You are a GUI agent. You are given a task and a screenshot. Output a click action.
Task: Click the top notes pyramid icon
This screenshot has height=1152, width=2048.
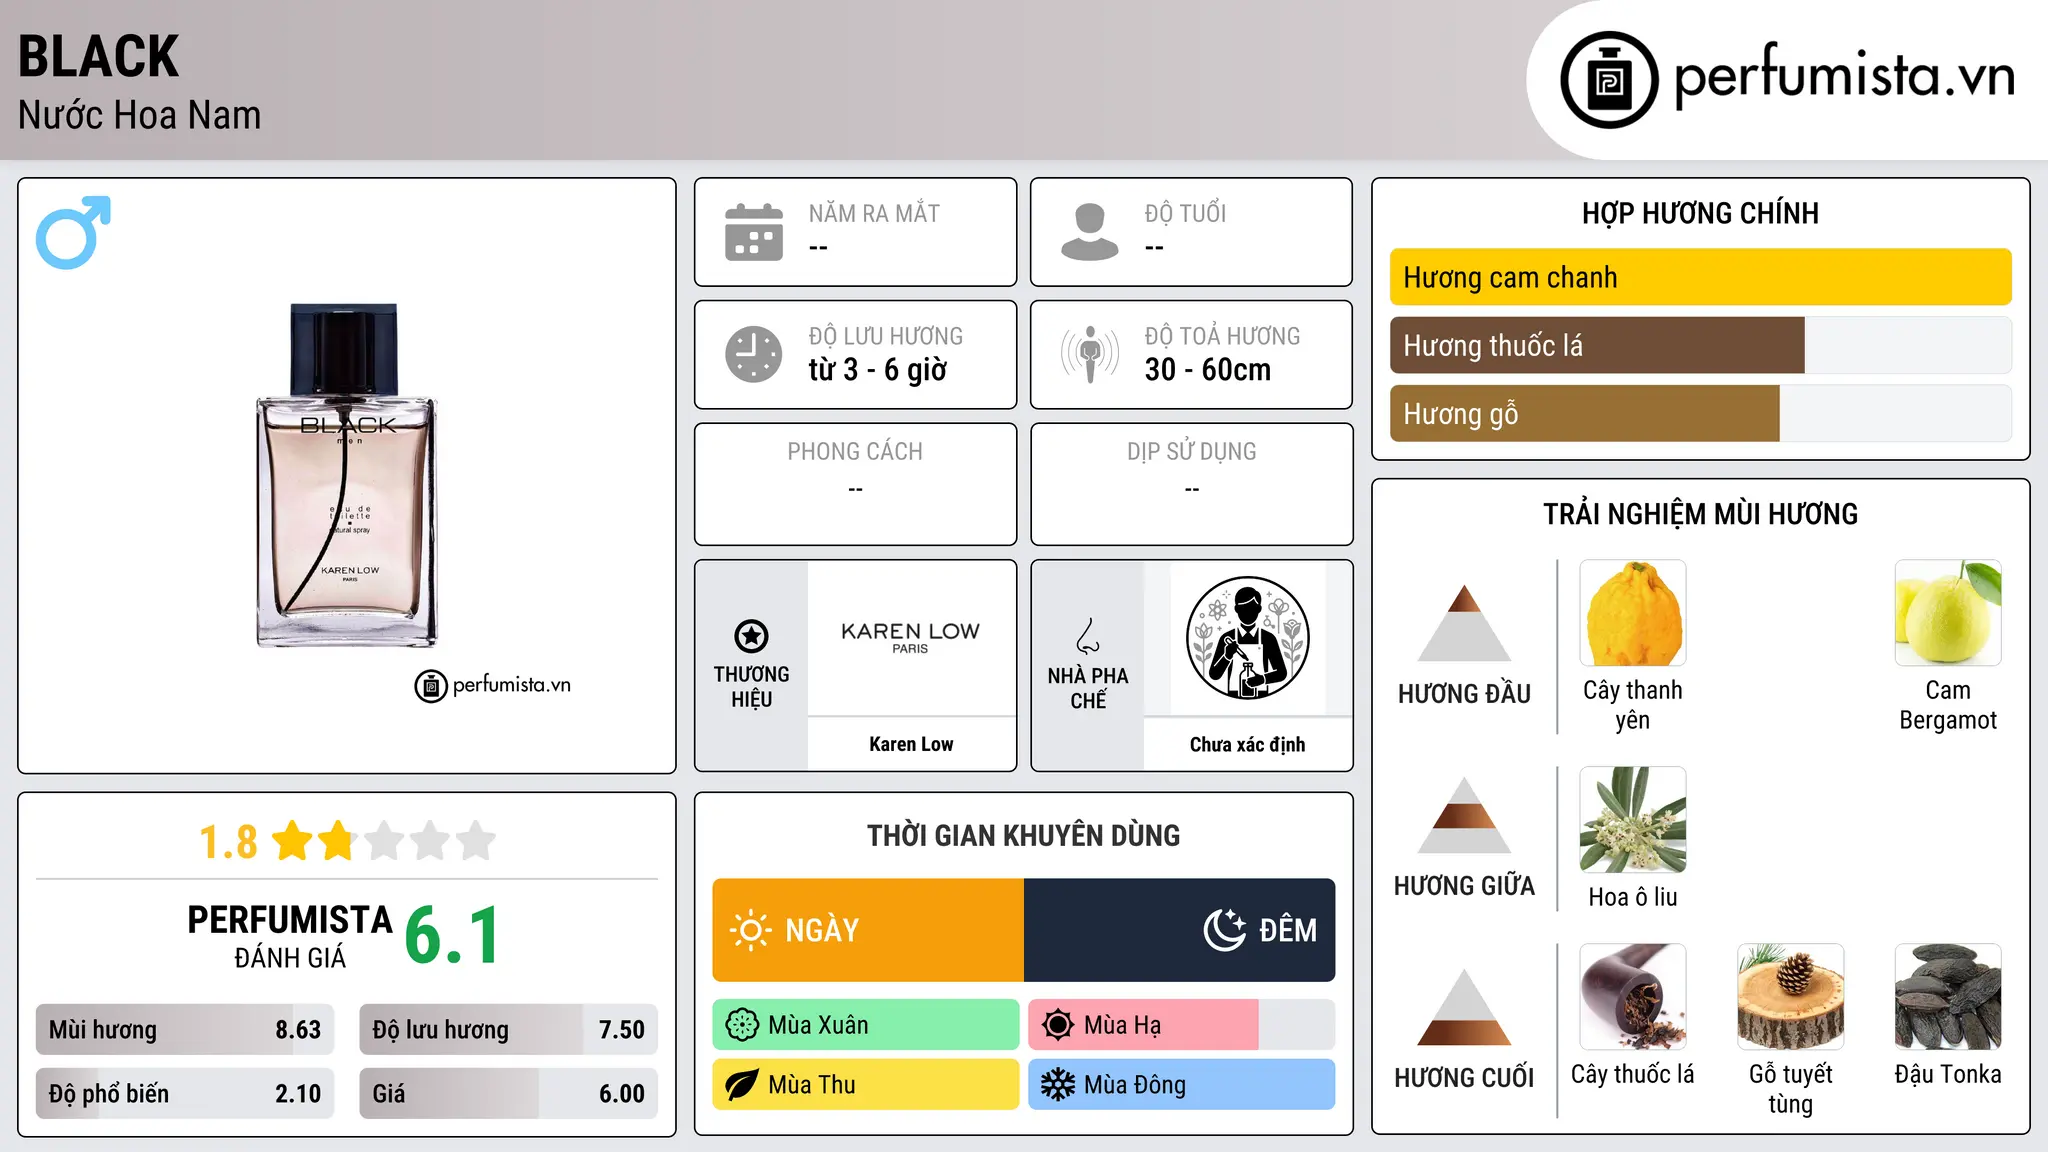(x=1464, y=623)
